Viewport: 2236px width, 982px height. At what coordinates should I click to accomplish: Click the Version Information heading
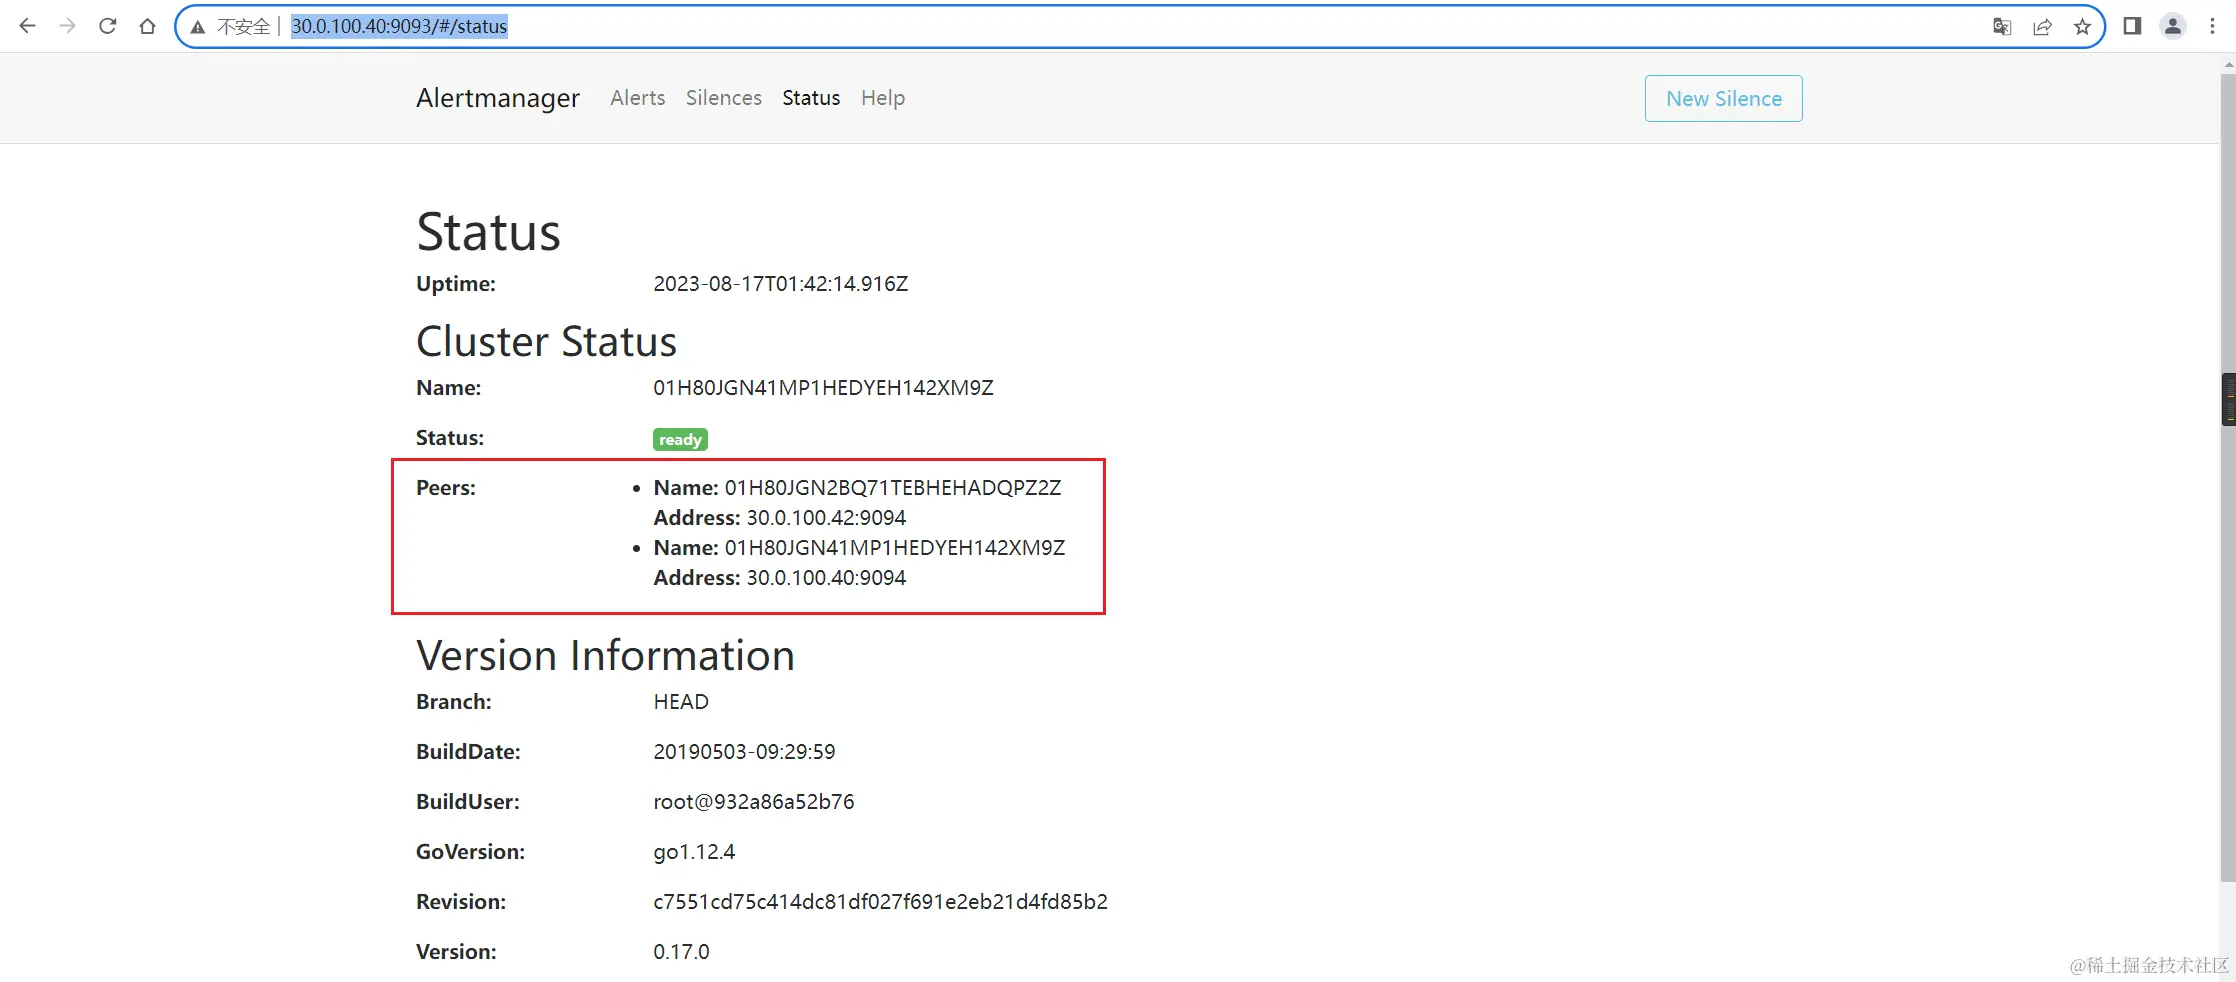coord(605,655)
